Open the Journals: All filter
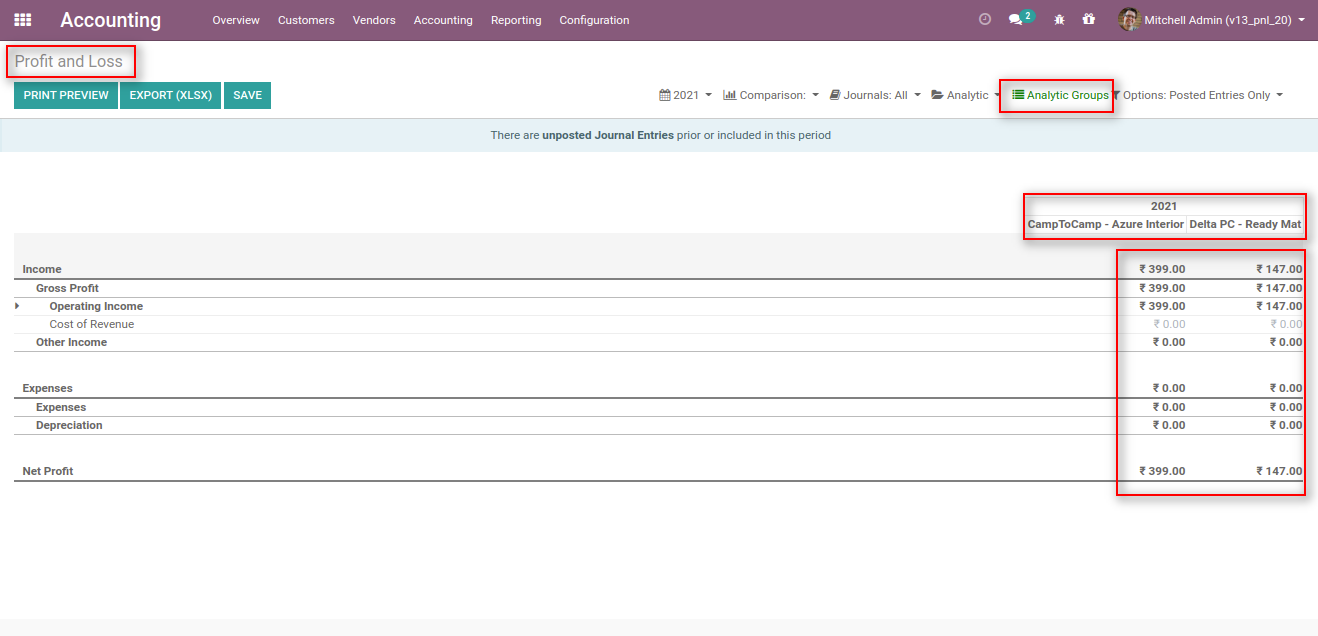The height and width of the screenshot is (636, 1318). click(874, 94)
